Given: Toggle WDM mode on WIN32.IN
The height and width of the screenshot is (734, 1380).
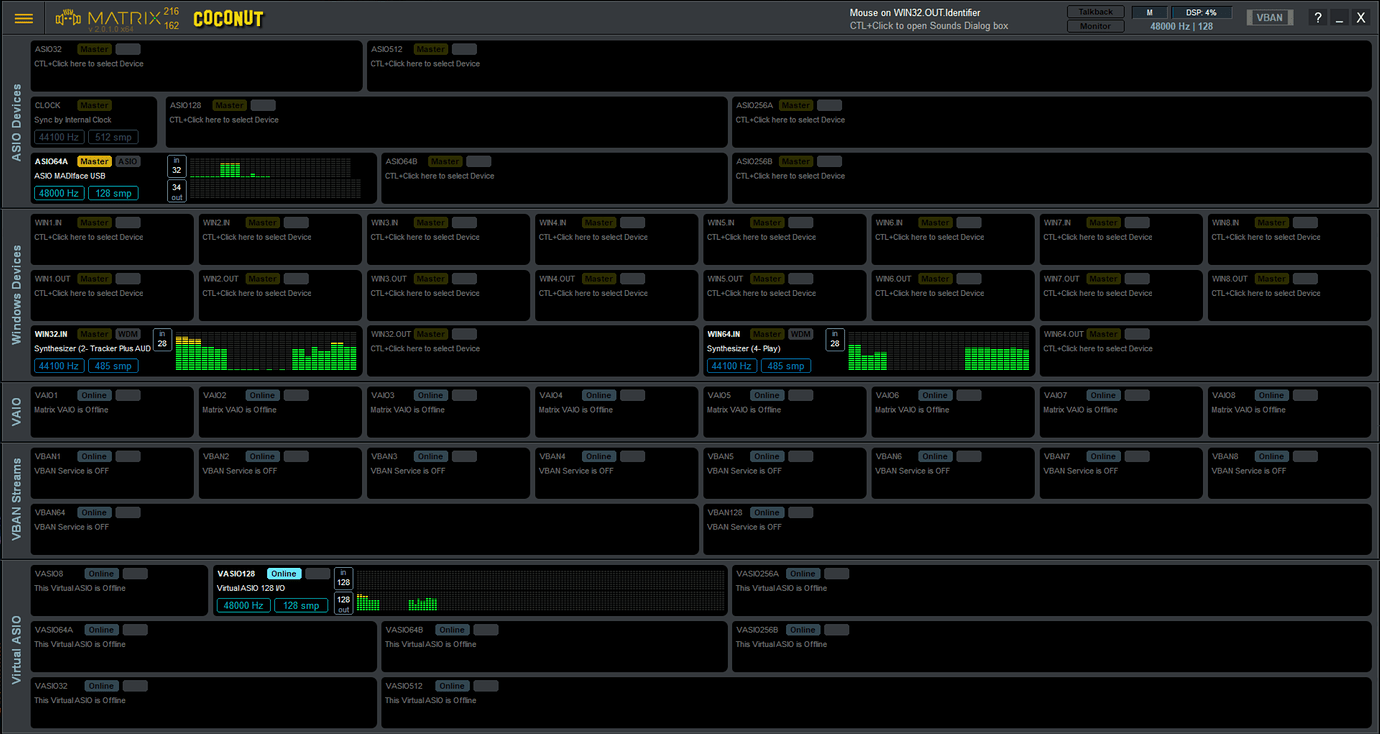Looking at the screenshot, I should (130, 333).
